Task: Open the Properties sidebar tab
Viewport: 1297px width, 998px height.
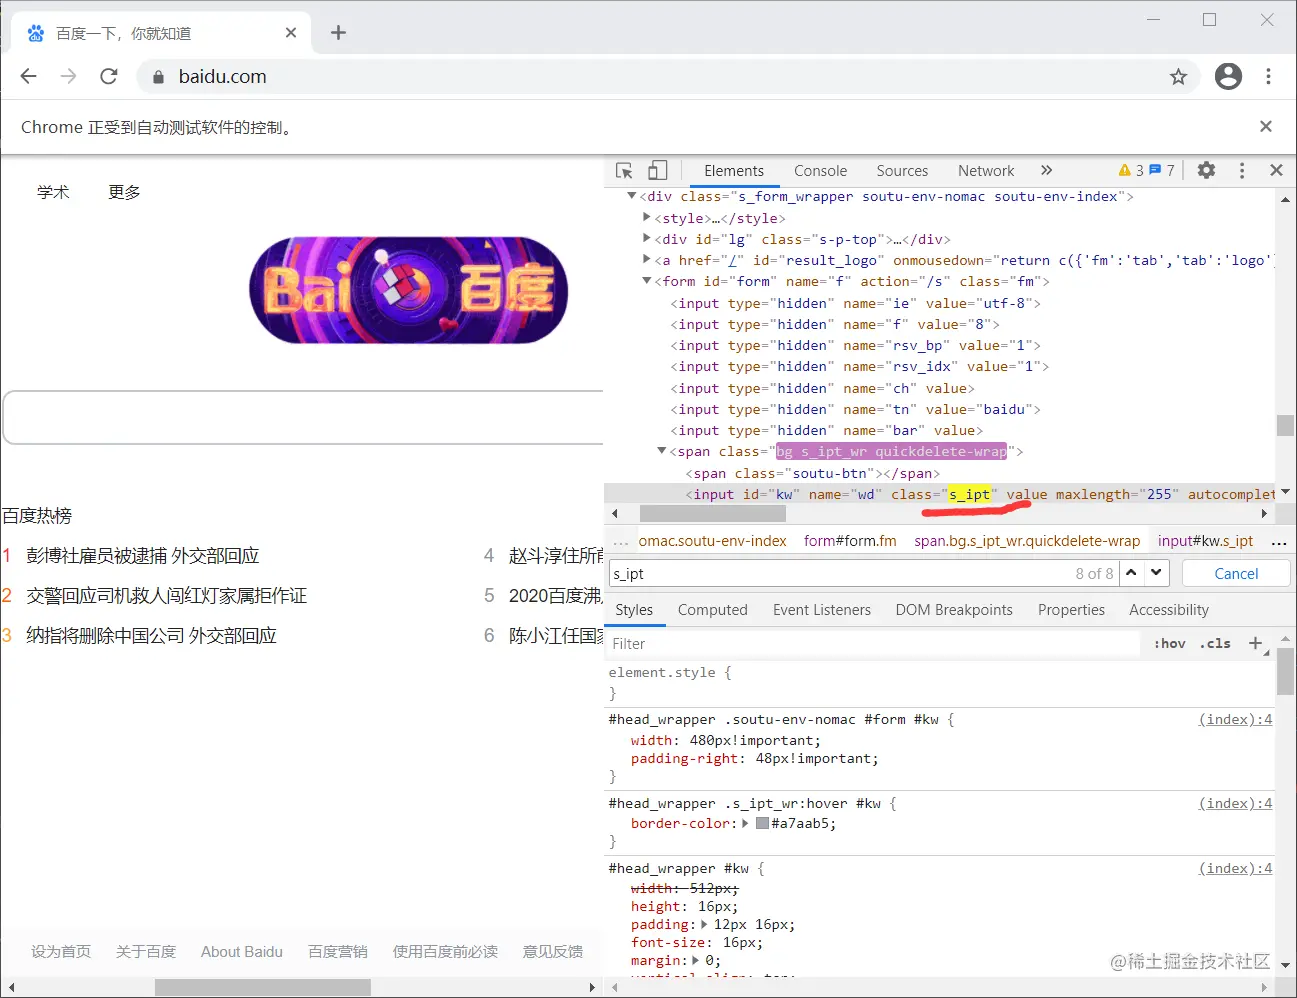Action: [1071, 610]
